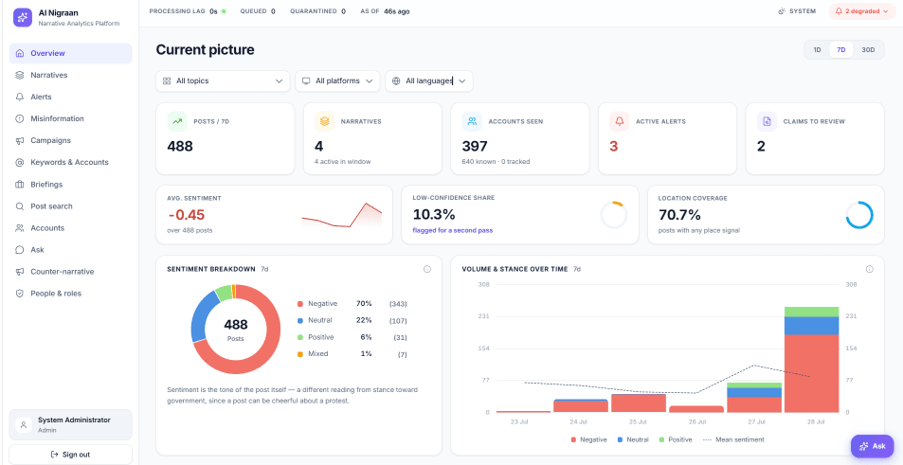Click the System status icon in top bar
903x465 pixels.
coord(781,11)
